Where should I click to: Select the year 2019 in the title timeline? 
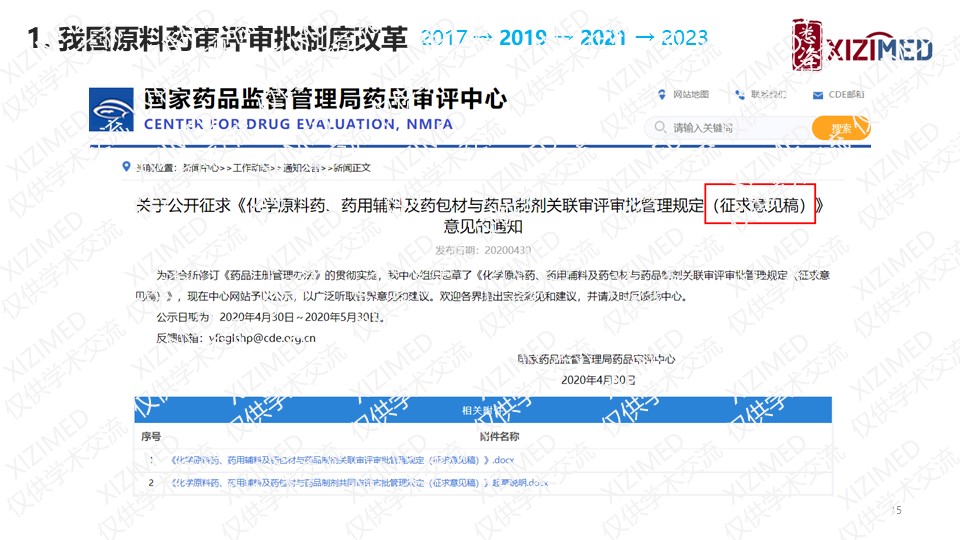[x=522, y=39]
